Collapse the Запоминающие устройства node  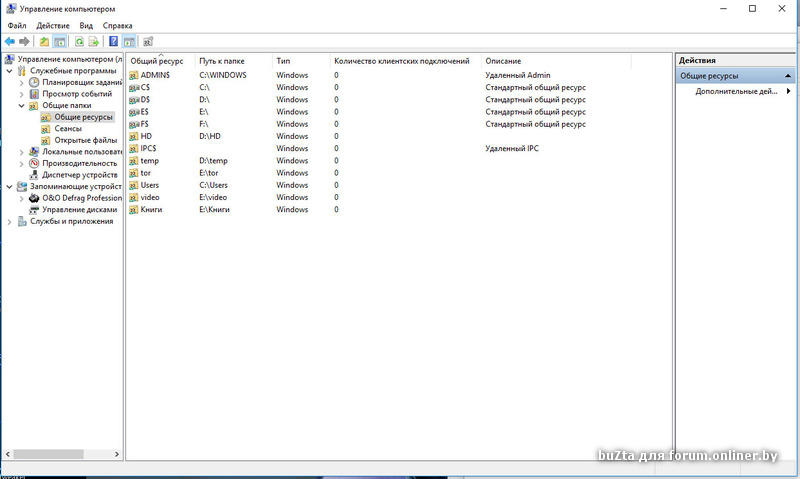coord(9,187)
